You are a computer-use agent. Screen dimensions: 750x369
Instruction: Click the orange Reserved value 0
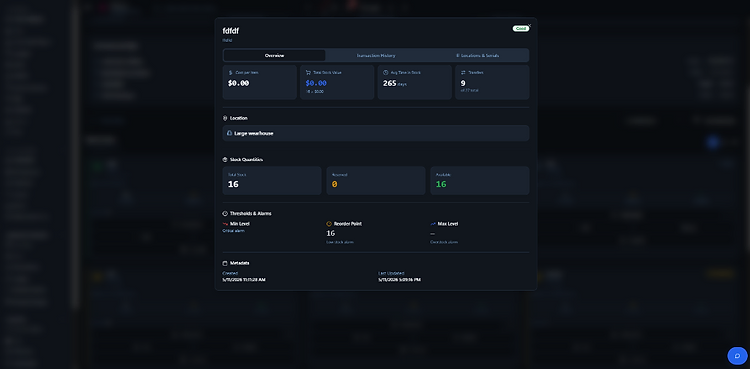point(334,184)
